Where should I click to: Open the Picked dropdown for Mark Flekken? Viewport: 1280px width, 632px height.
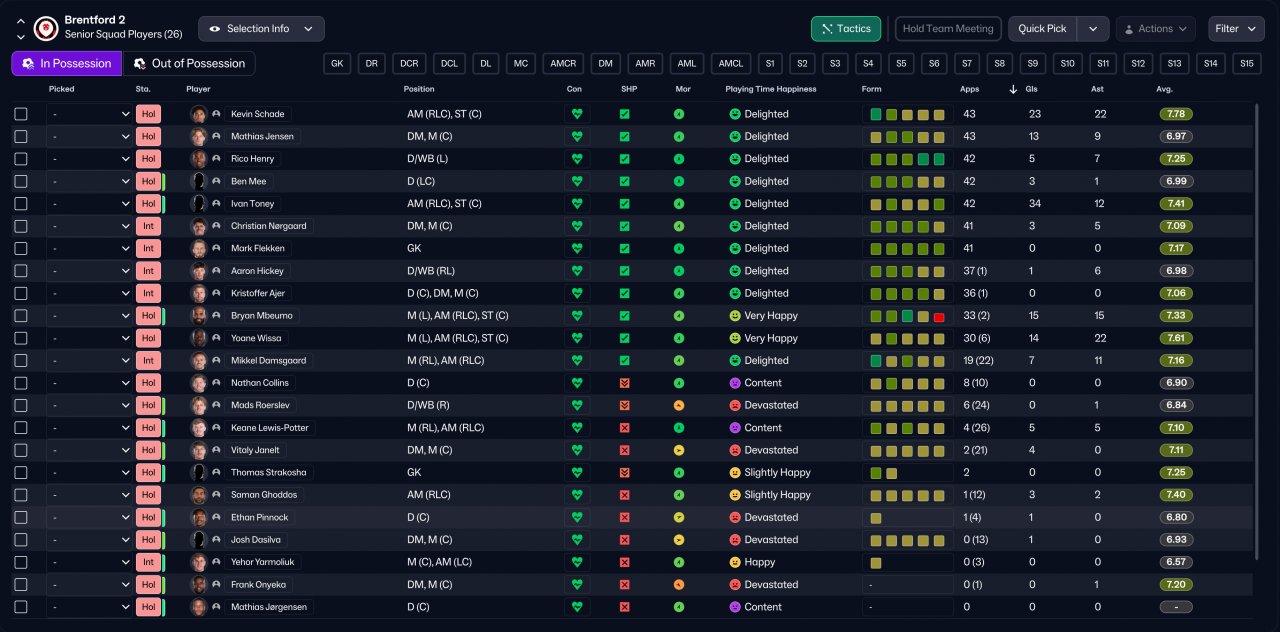pos(90,249)
